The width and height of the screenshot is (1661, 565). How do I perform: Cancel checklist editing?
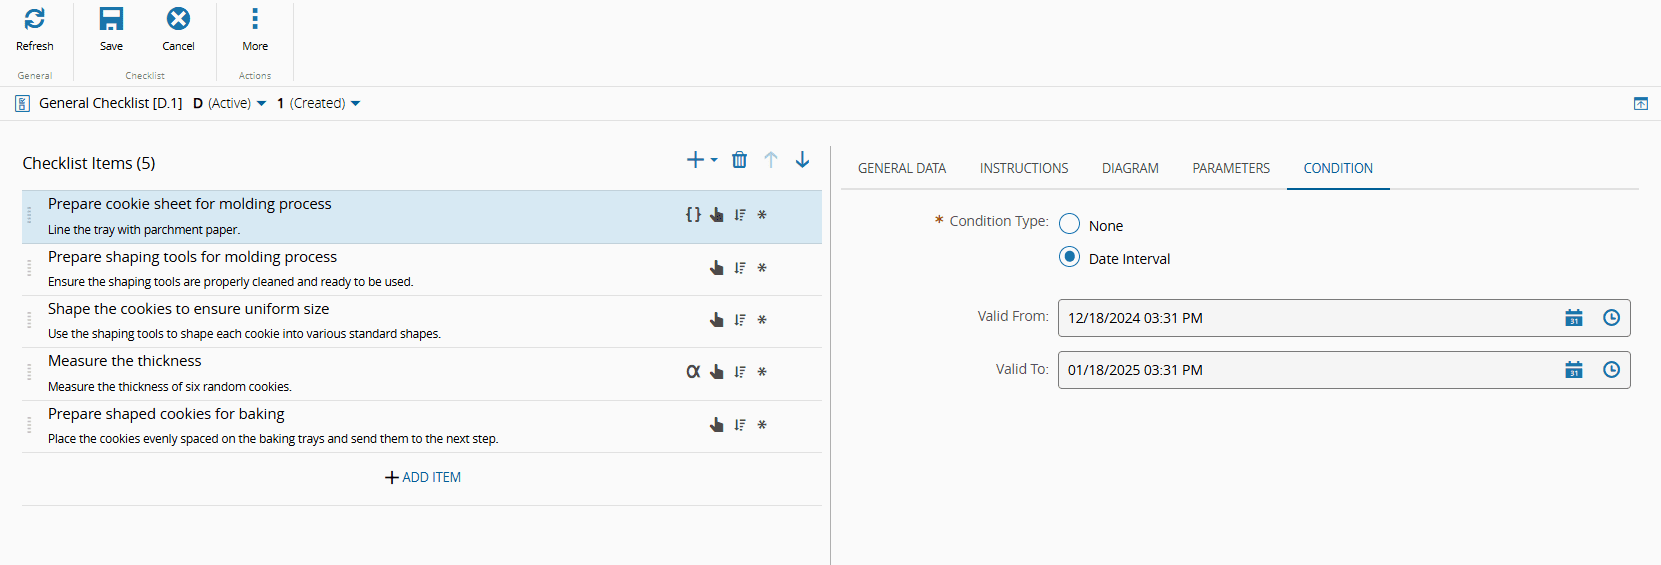[x=178, y=19]
